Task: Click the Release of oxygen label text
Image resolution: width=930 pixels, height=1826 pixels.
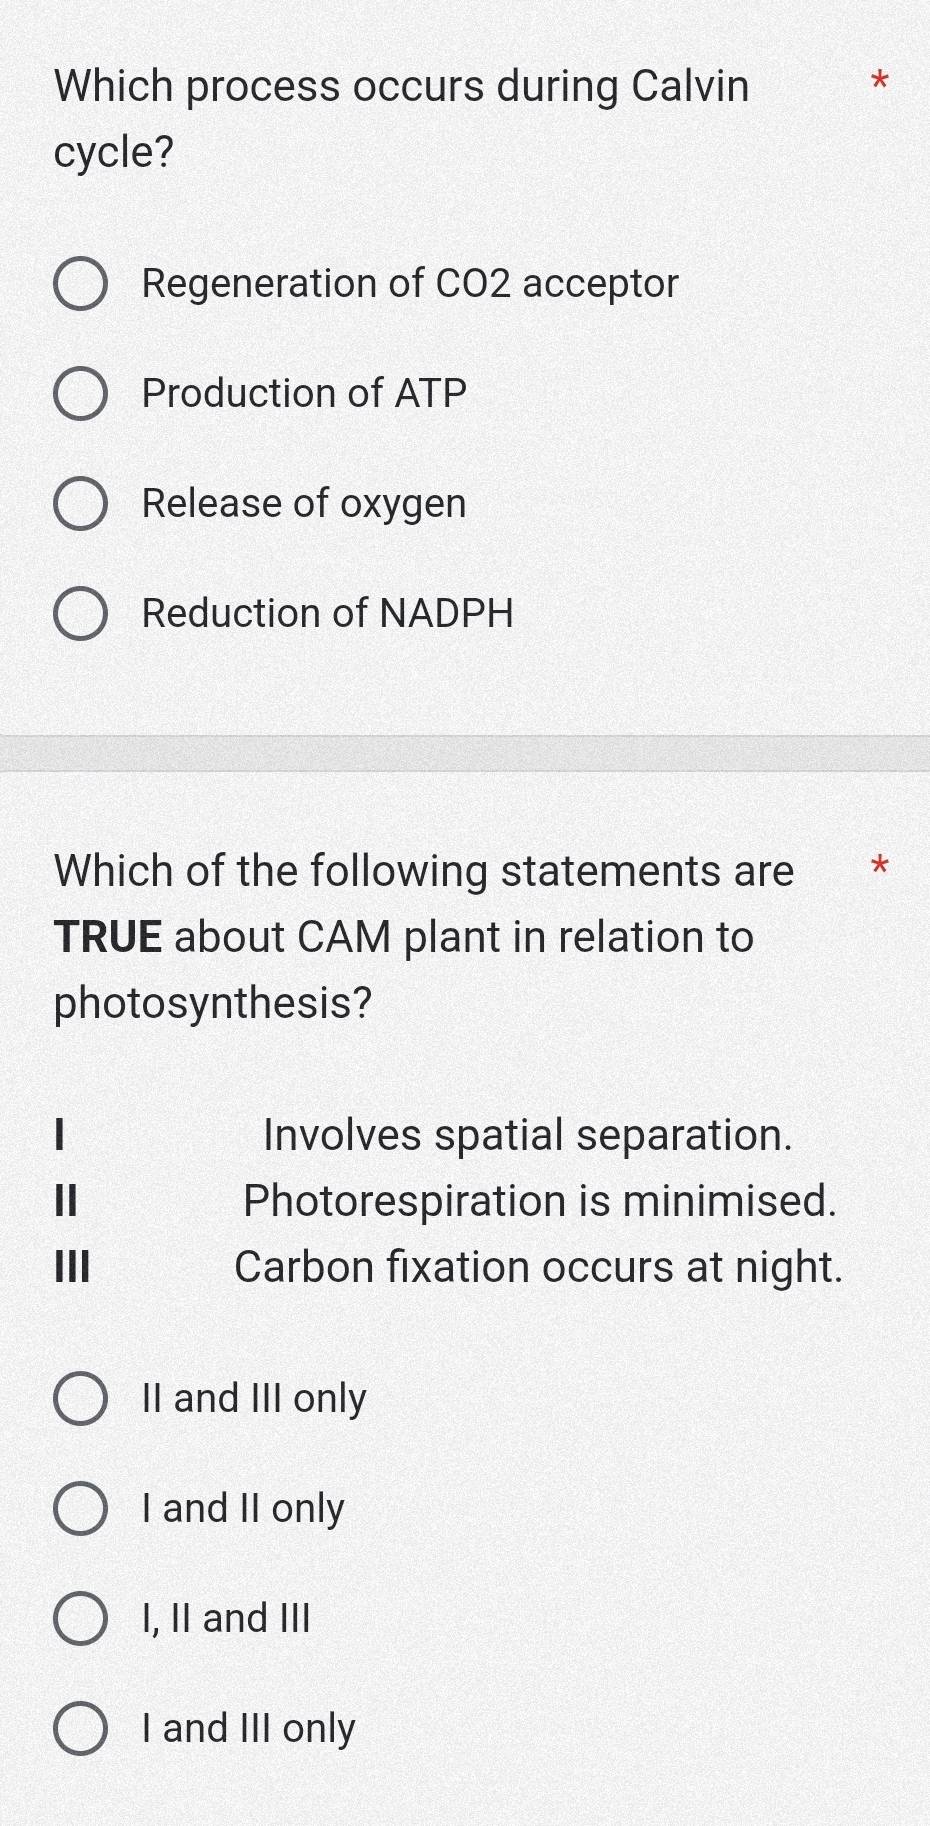Action: click(x=303, y=505)
